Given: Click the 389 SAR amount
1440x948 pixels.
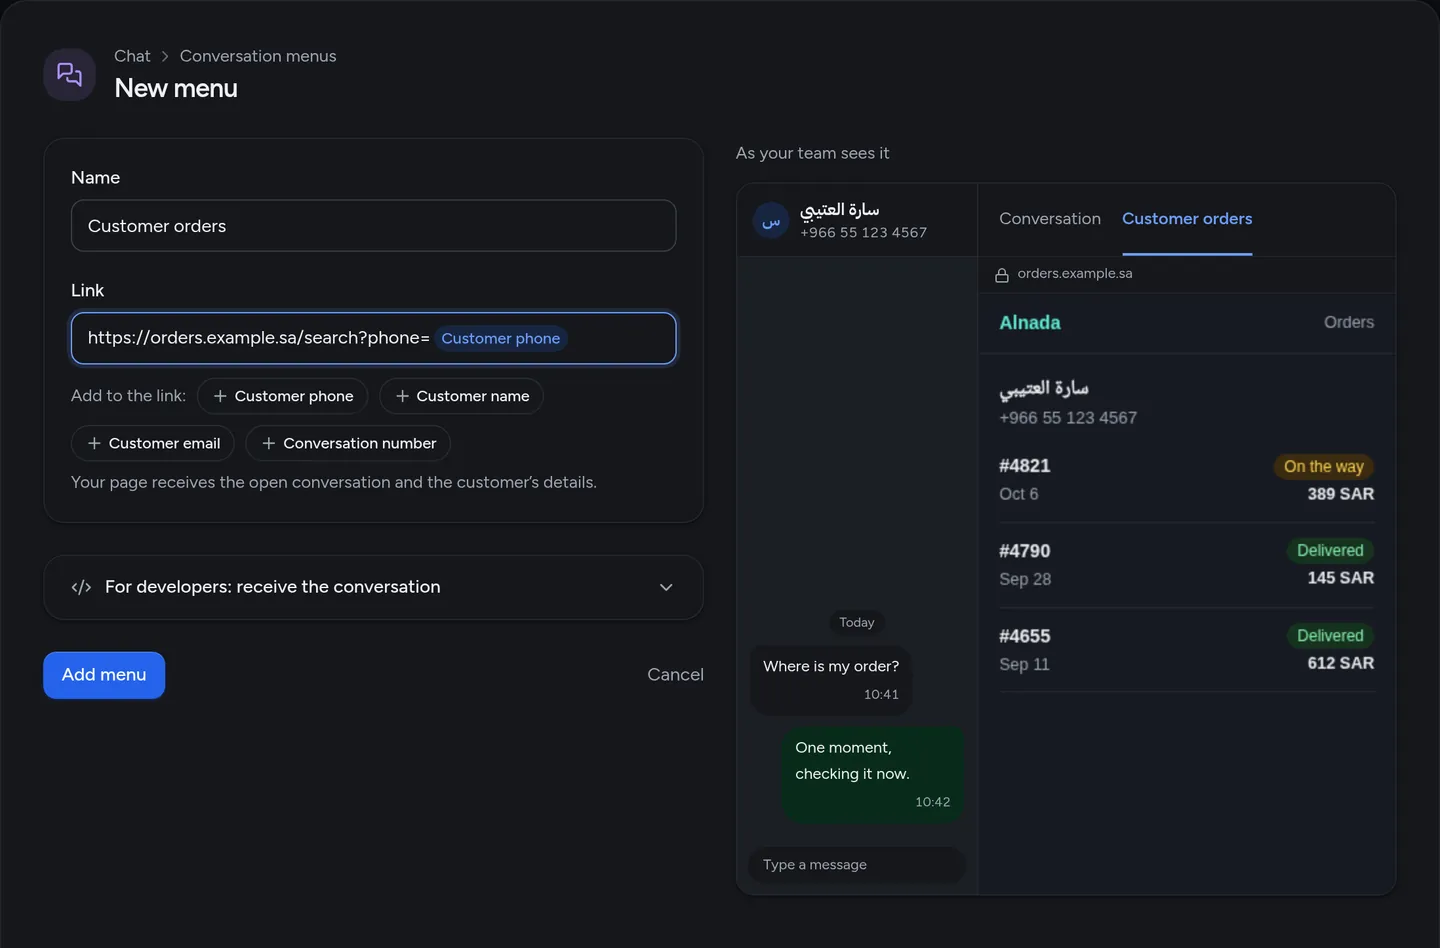Looking at the screenshot, I should 1341,494.
